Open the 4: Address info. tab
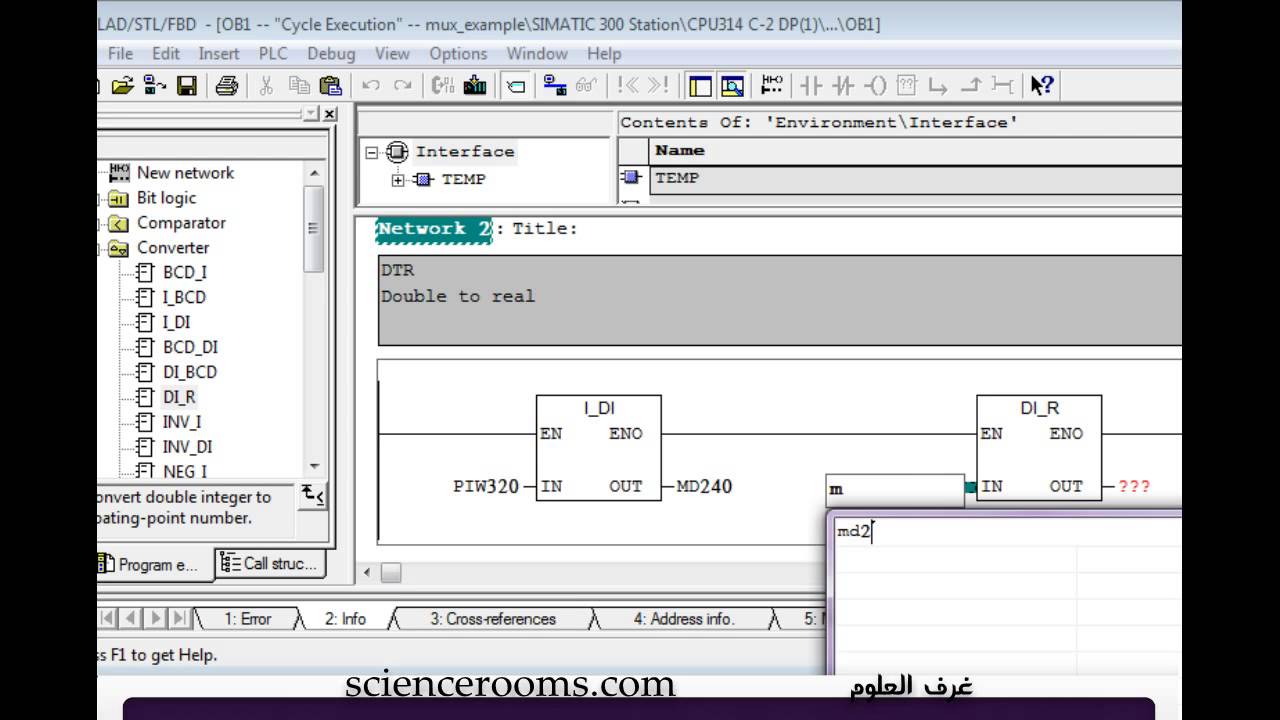Image resolution: width=1280 pixels, height=720 pixels. click(x=684, y=619)
